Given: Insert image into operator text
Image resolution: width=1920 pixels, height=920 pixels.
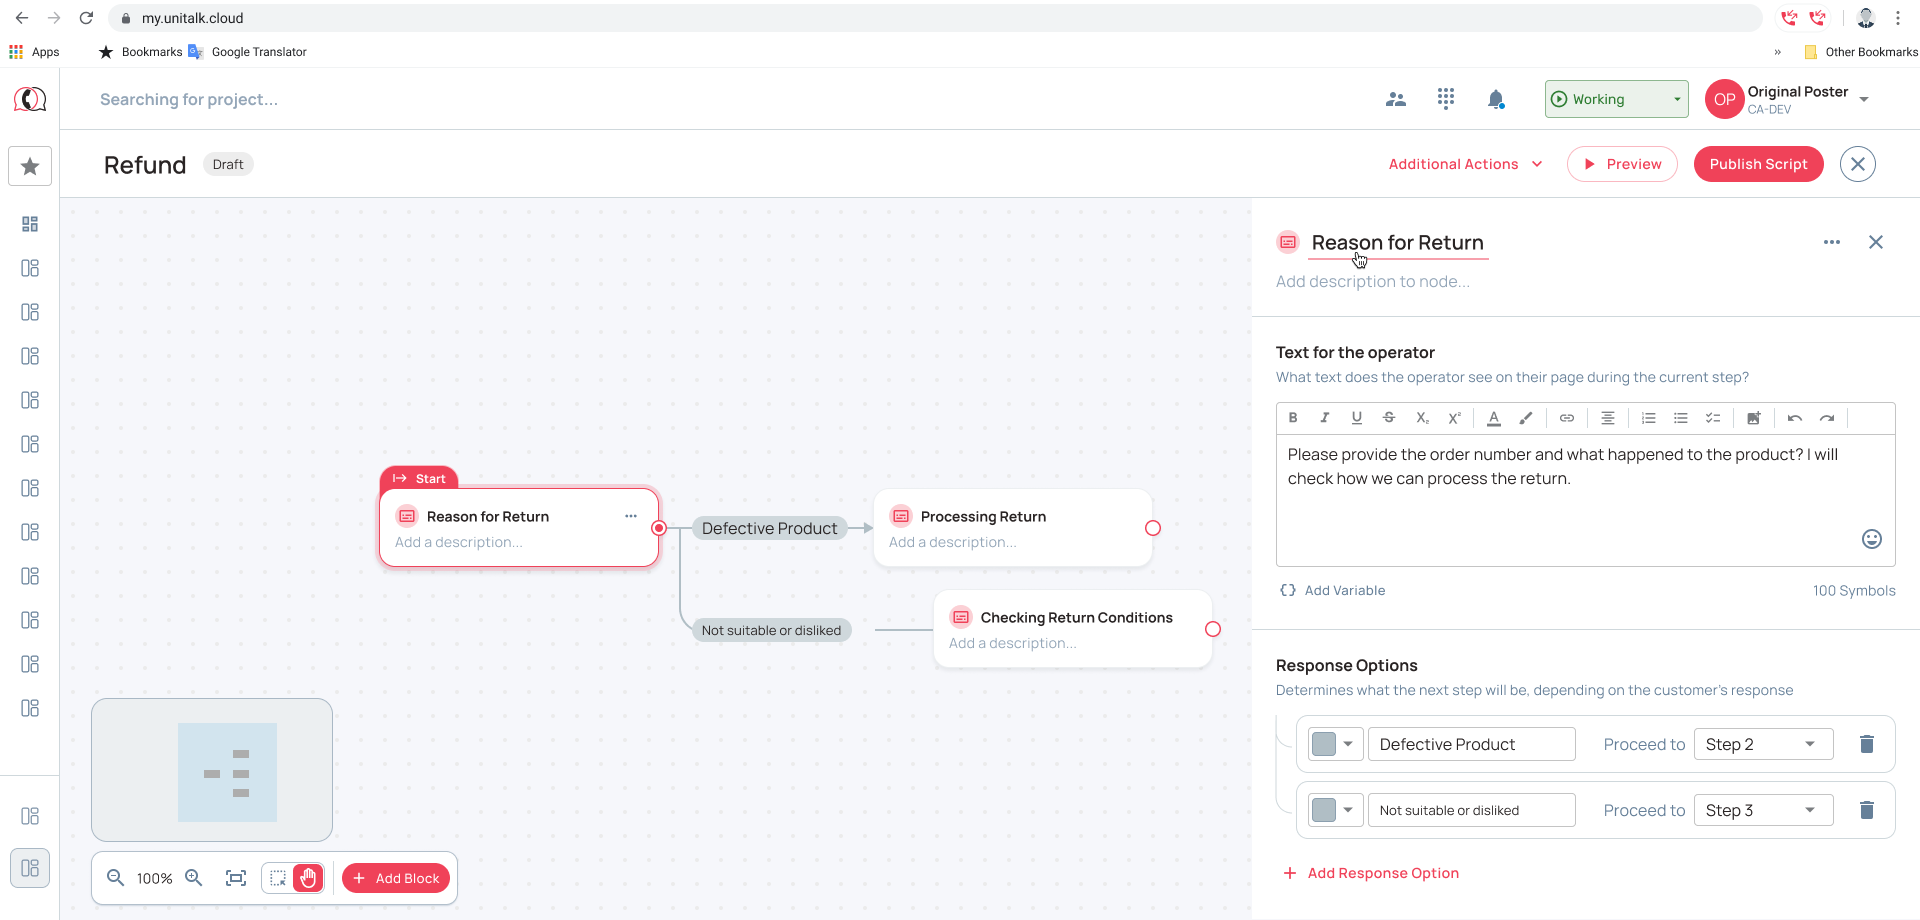Looking at the screenshot, I should (x=1754, y=418).
